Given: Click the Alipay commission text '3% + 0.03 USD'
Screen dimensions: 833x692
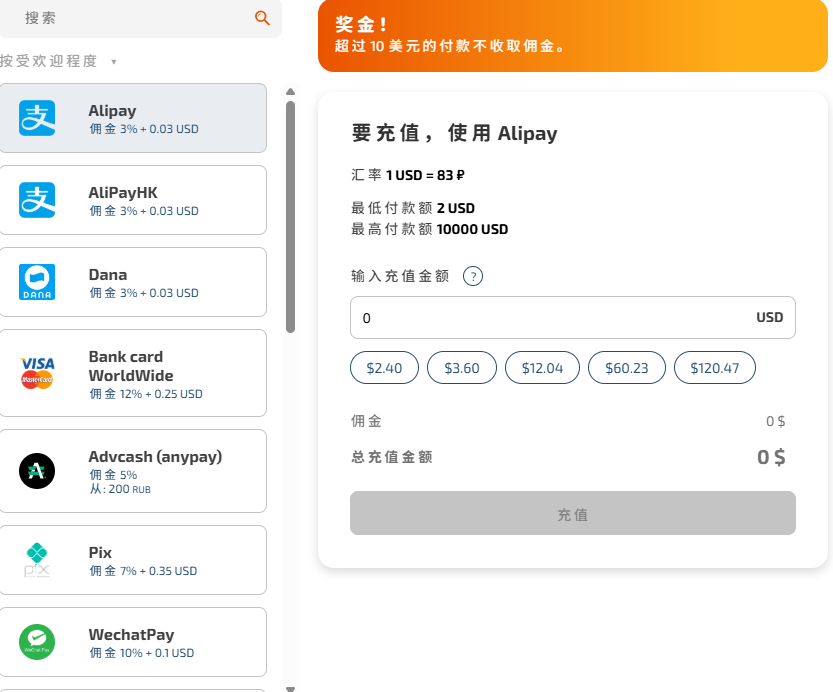Looking at the screenshot, I should 159,129.
